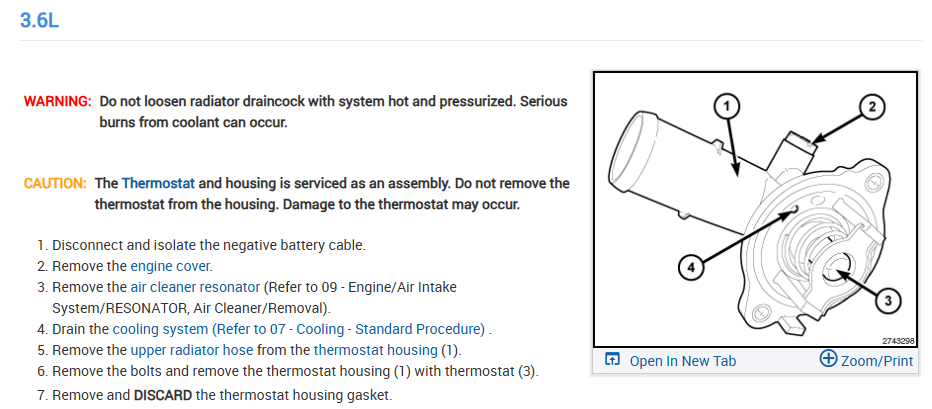This screenshot has width=932, height=409.
Task: Open the Thermostat link in the caution note
Action: pyautogui.click(x=158, y=184)
